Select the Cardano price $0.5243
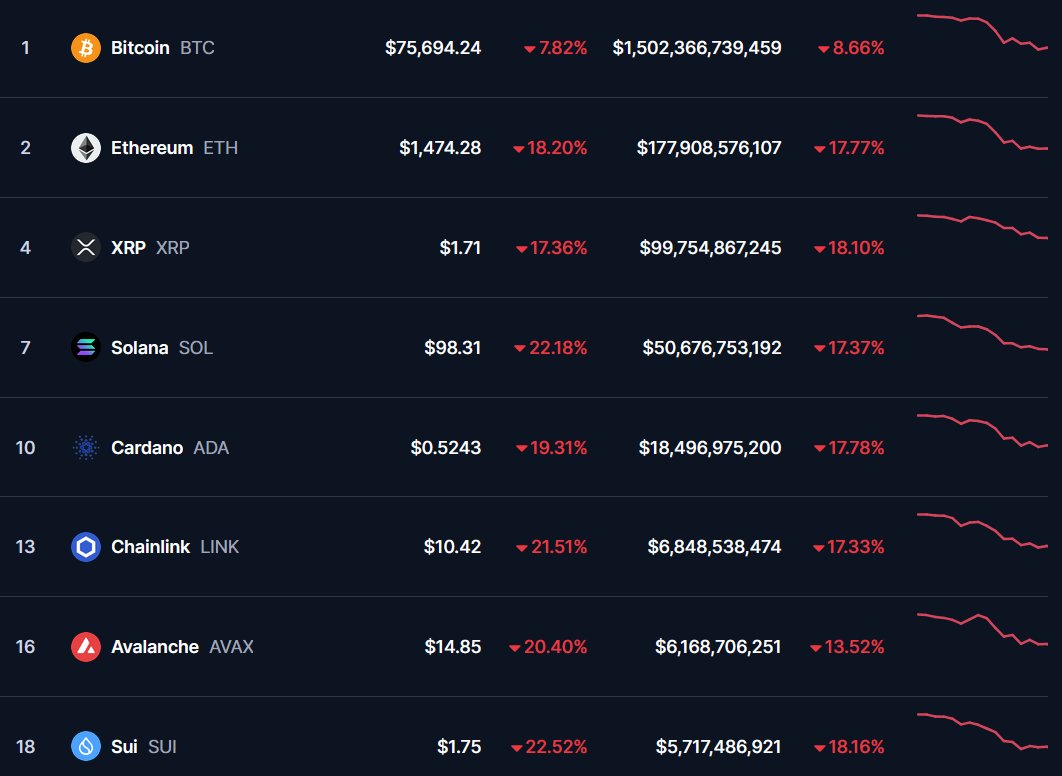 coord(446,448)
